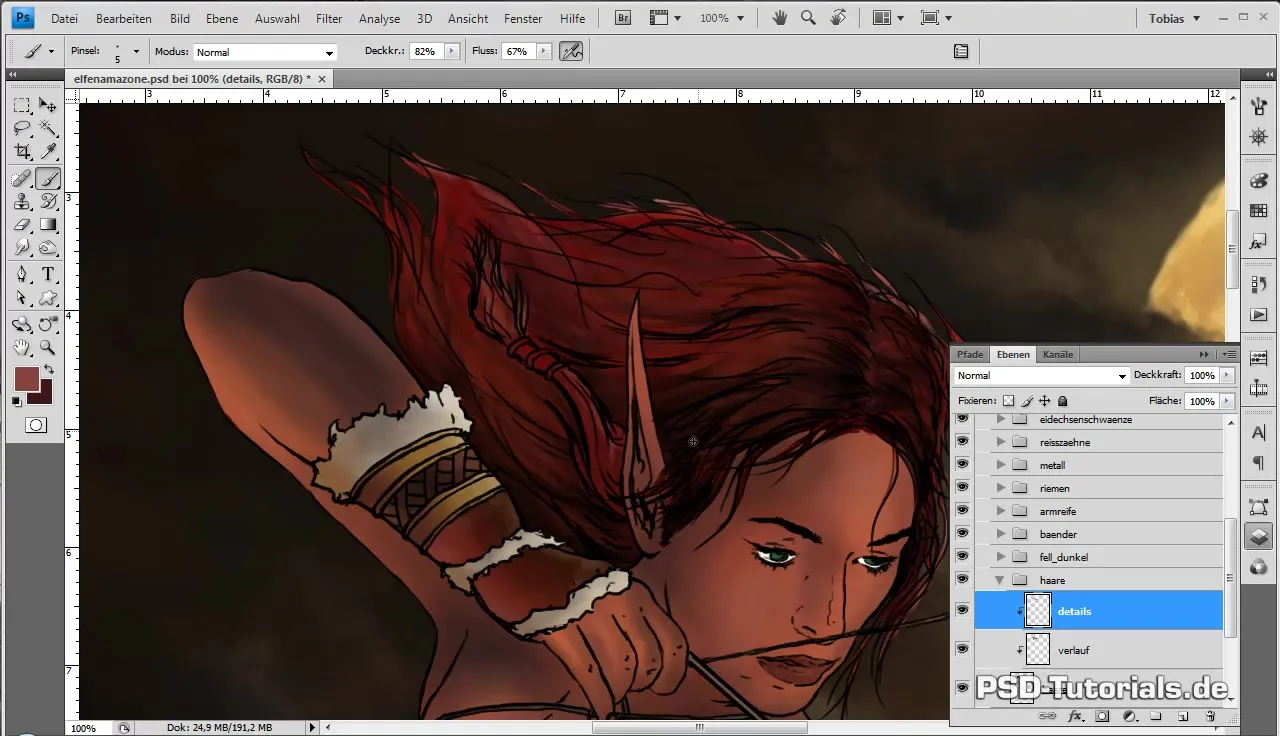Select the Eraser tool

[22, 225]
